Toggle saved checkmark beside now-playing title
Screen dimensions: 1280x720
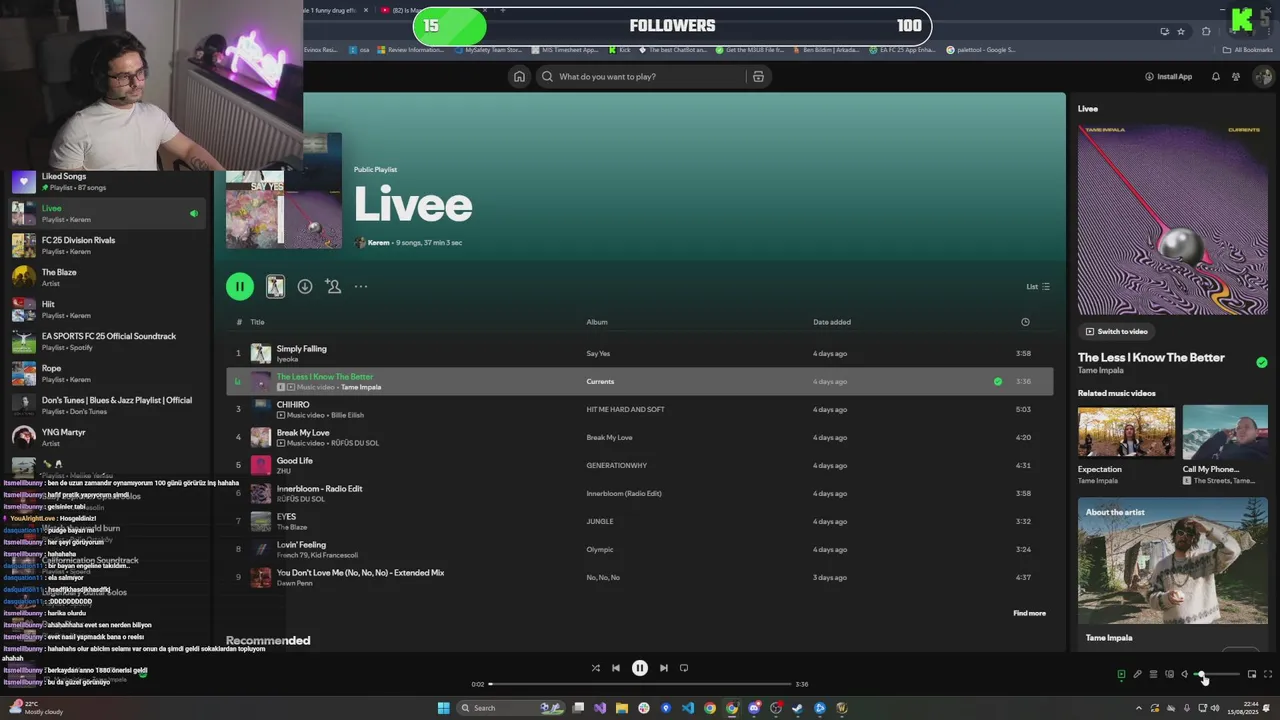pos(1261,362)
